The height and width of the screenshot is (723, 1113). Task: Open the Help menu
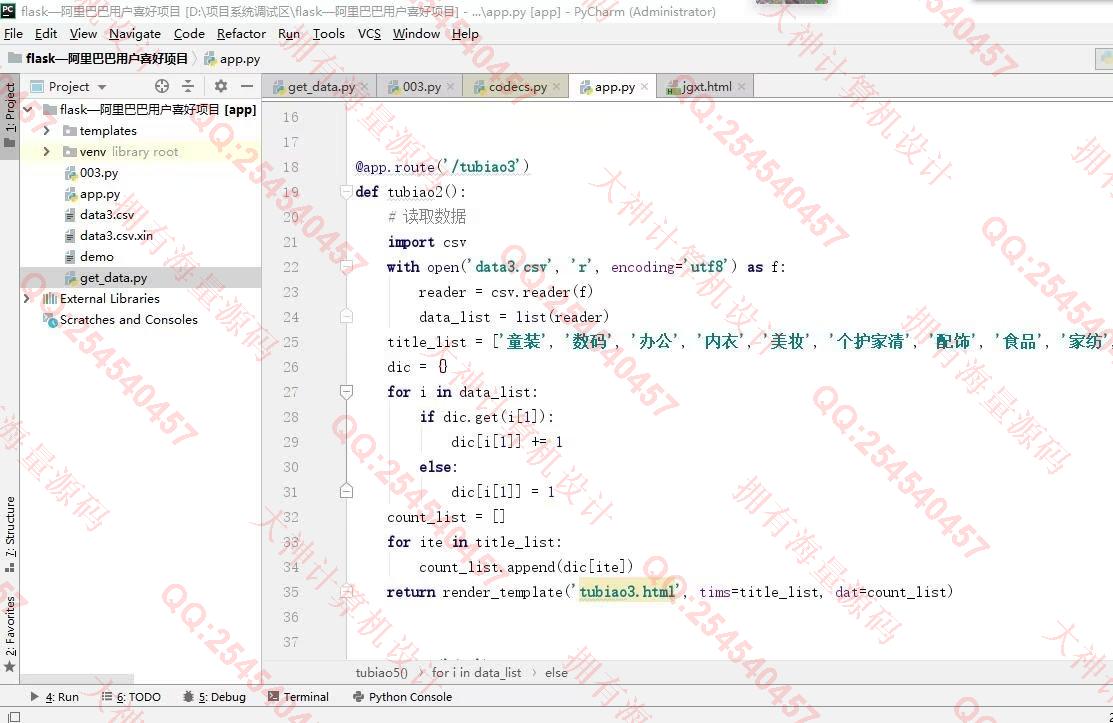coord(465,33)
